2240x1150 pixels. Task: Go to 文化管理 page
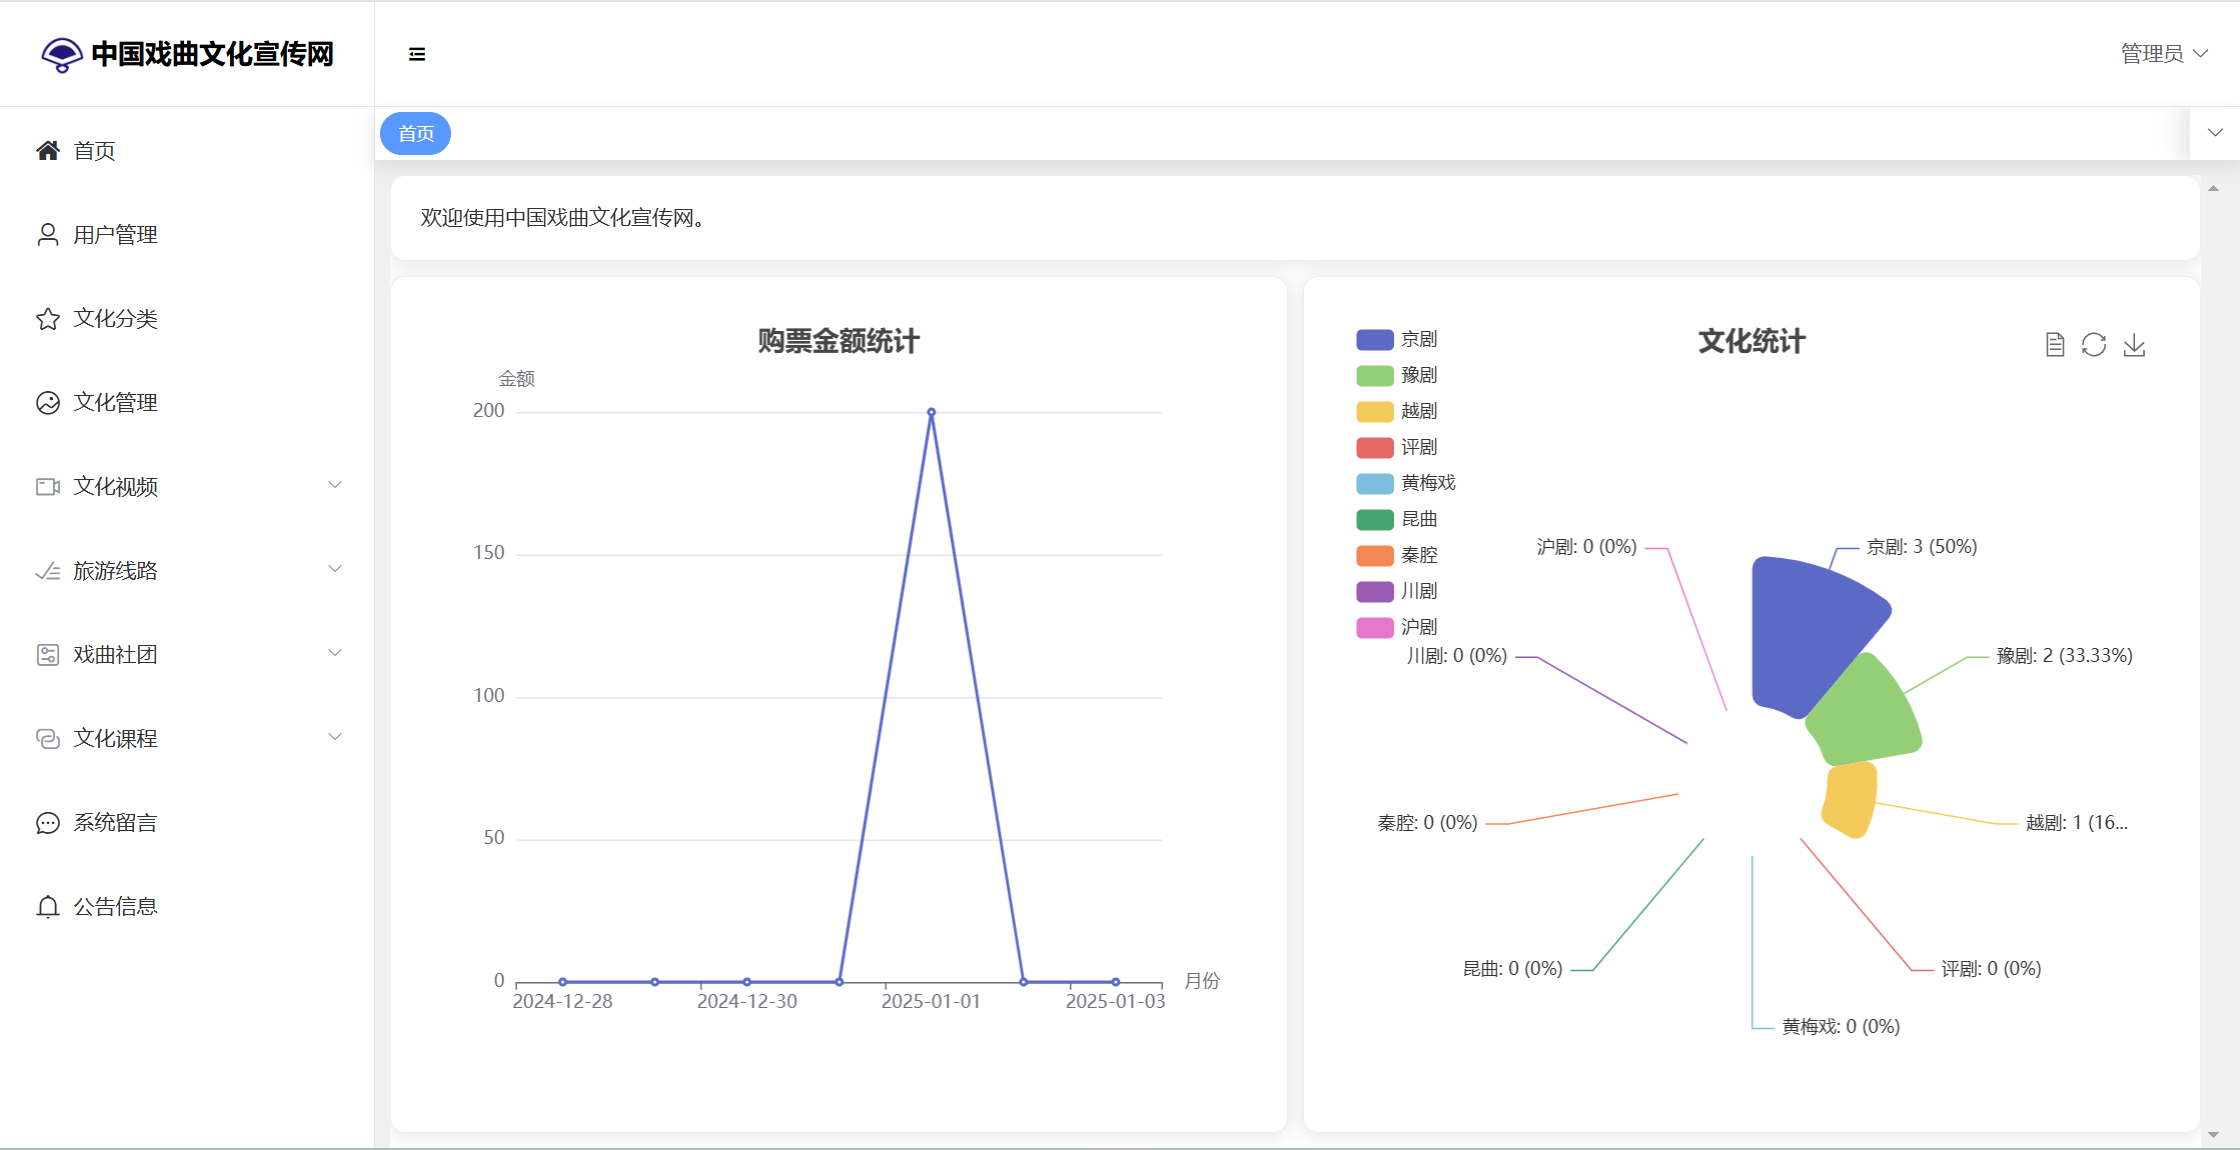pyautogui.click(x=115, y=403)
